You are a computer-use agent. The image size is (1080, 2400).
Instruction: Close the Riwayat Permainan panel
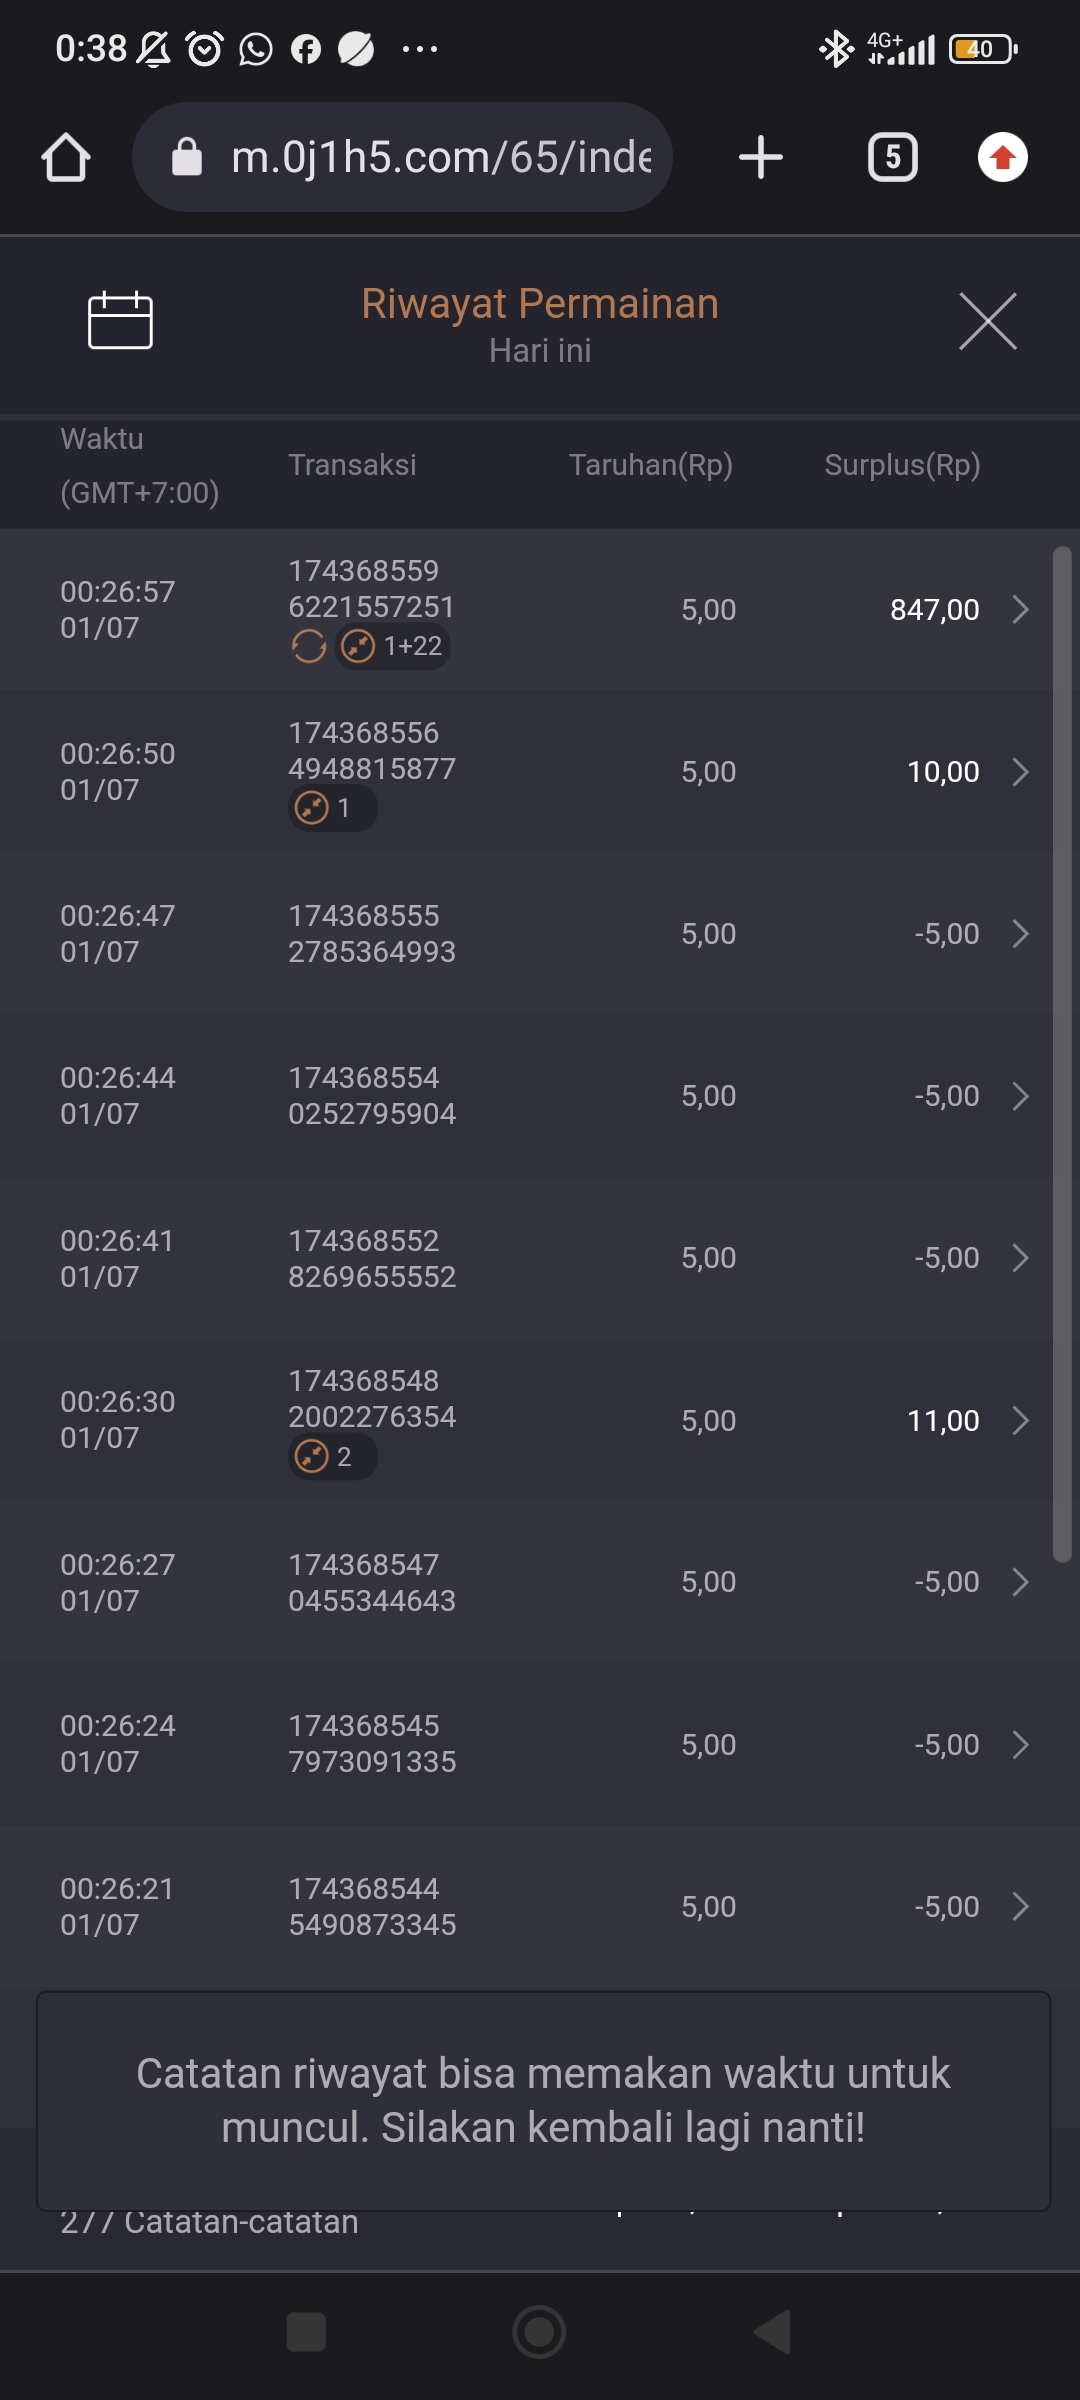[987, 321]
